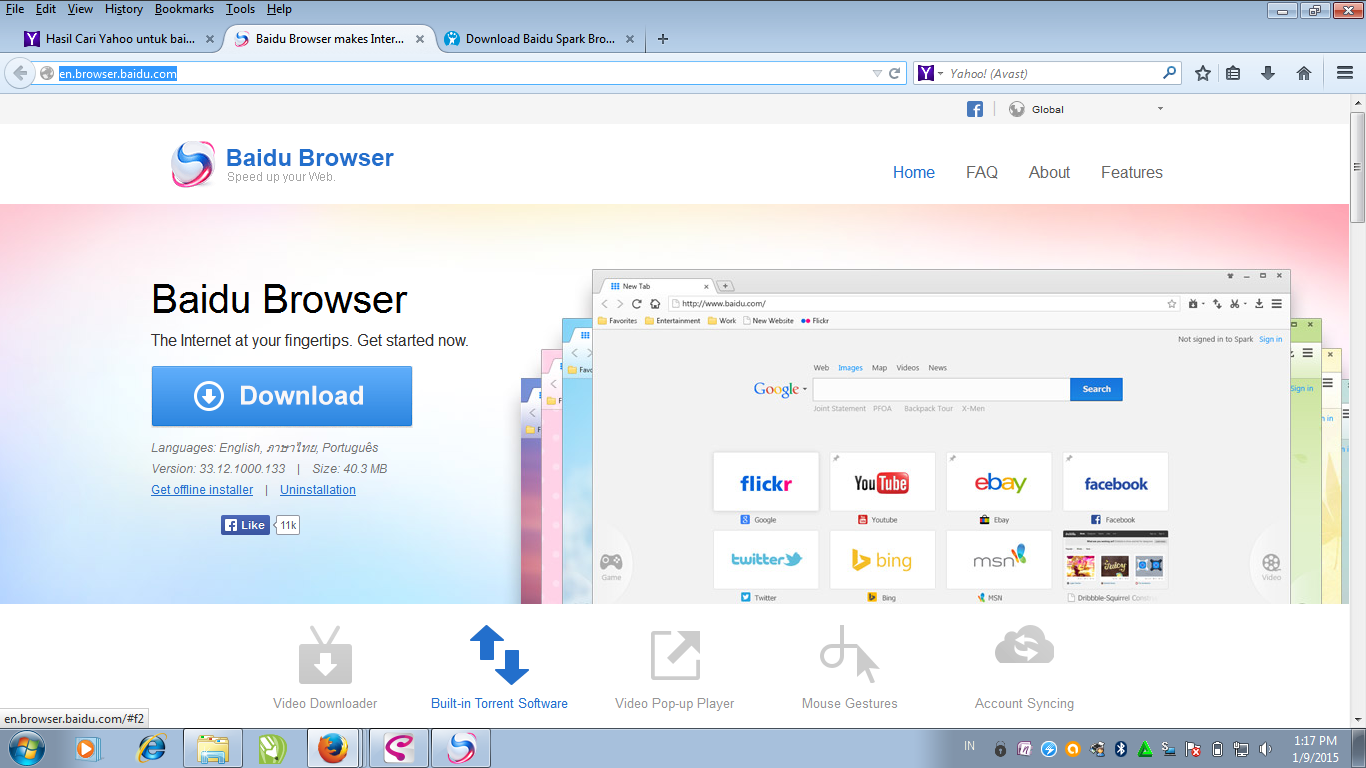Click the scrollbar up arrow

[1358, 103]
